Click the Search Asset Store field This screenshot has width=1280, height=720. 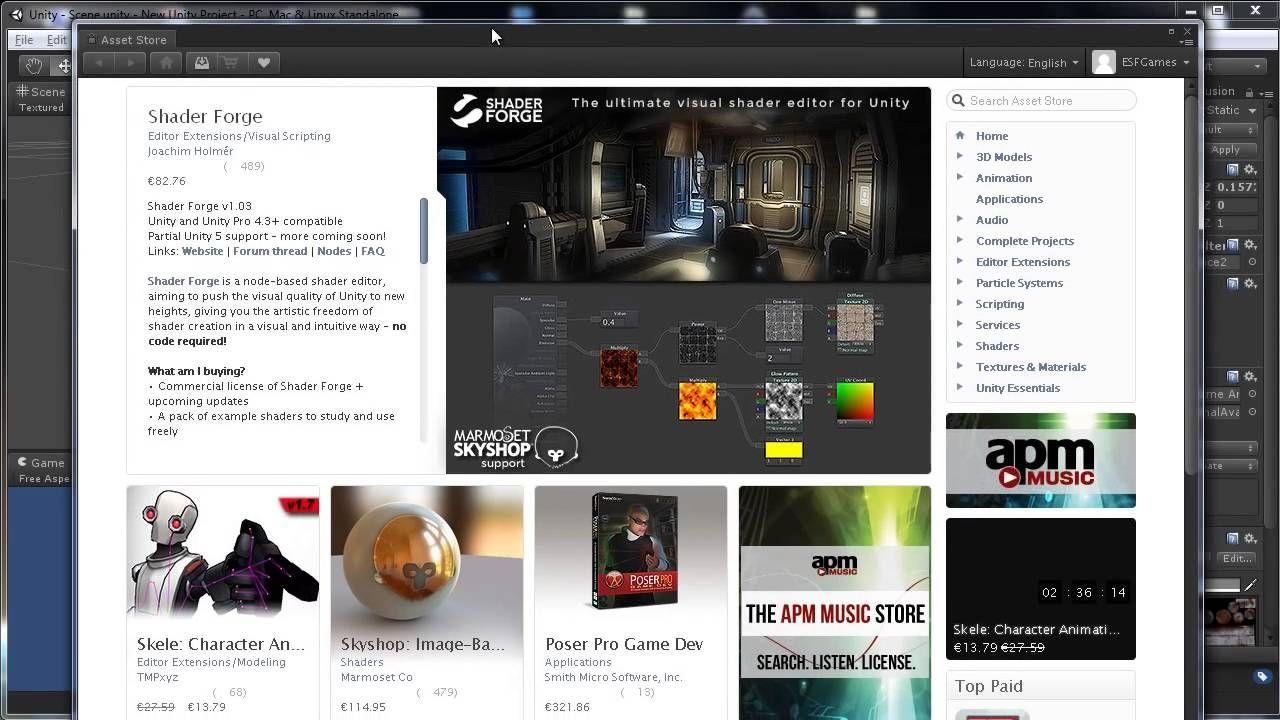1041,100
